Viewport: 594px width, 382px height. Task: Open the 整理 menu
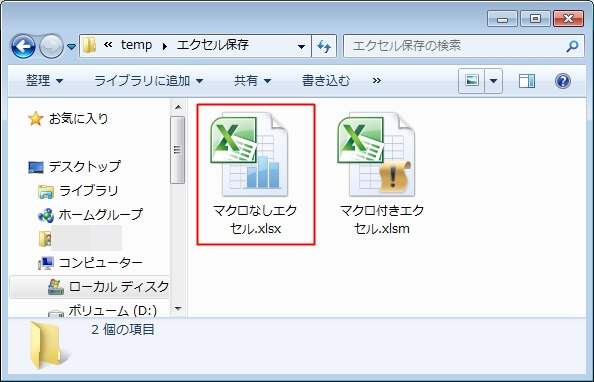point(44,81)
